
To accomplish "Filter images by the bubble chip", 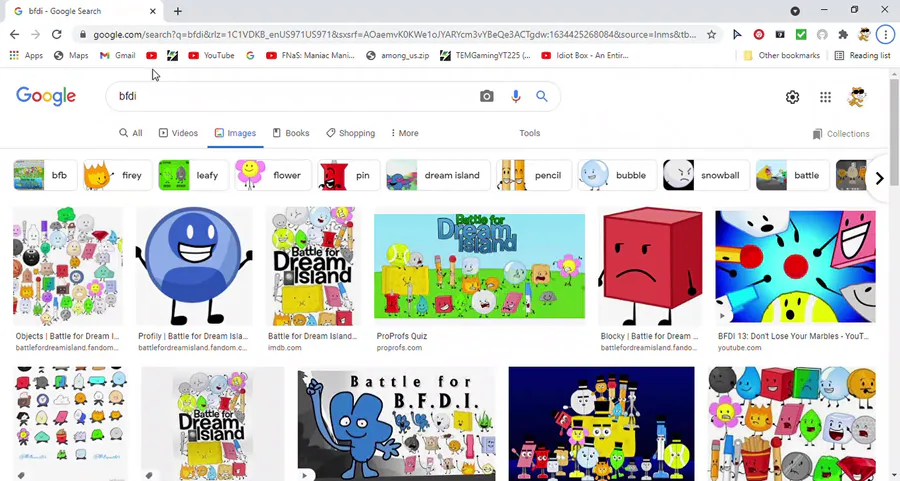I will click(618, 176).
